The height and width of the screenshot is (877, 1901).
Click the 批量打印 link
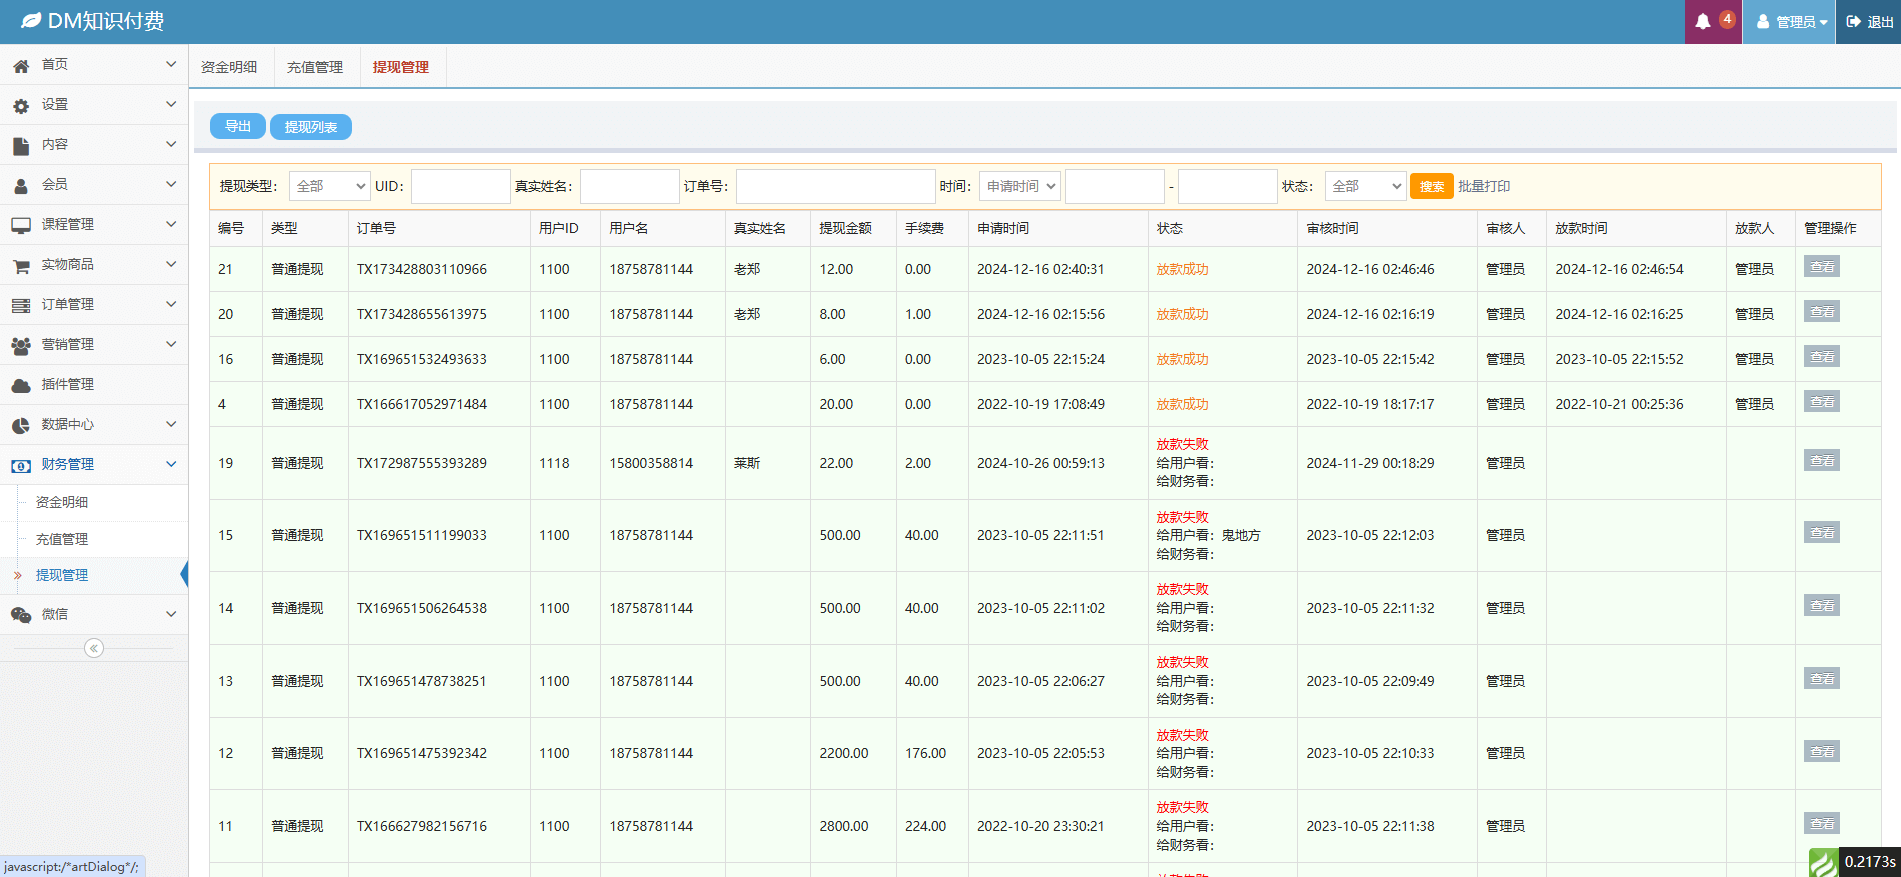pos(1484,186)
